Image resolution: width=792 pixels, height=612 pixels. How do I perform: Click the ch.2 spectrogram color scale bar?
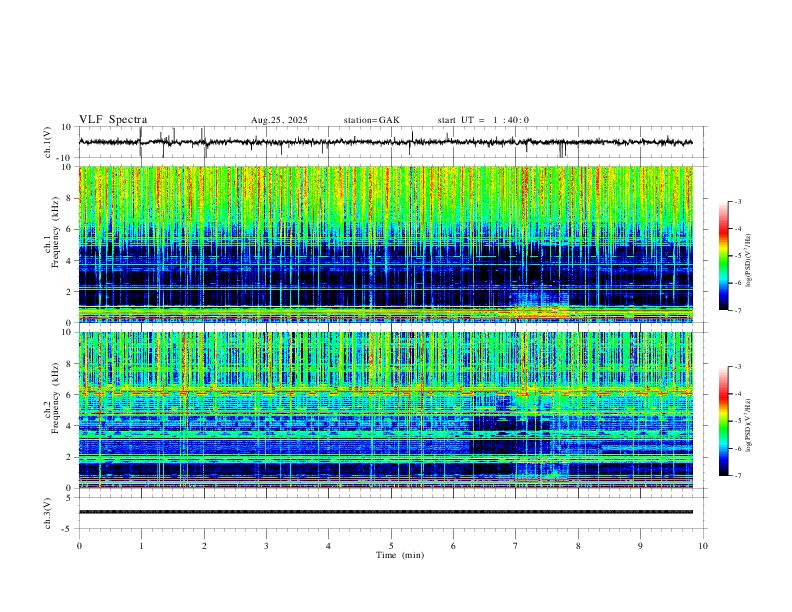(x=724, y=421)
